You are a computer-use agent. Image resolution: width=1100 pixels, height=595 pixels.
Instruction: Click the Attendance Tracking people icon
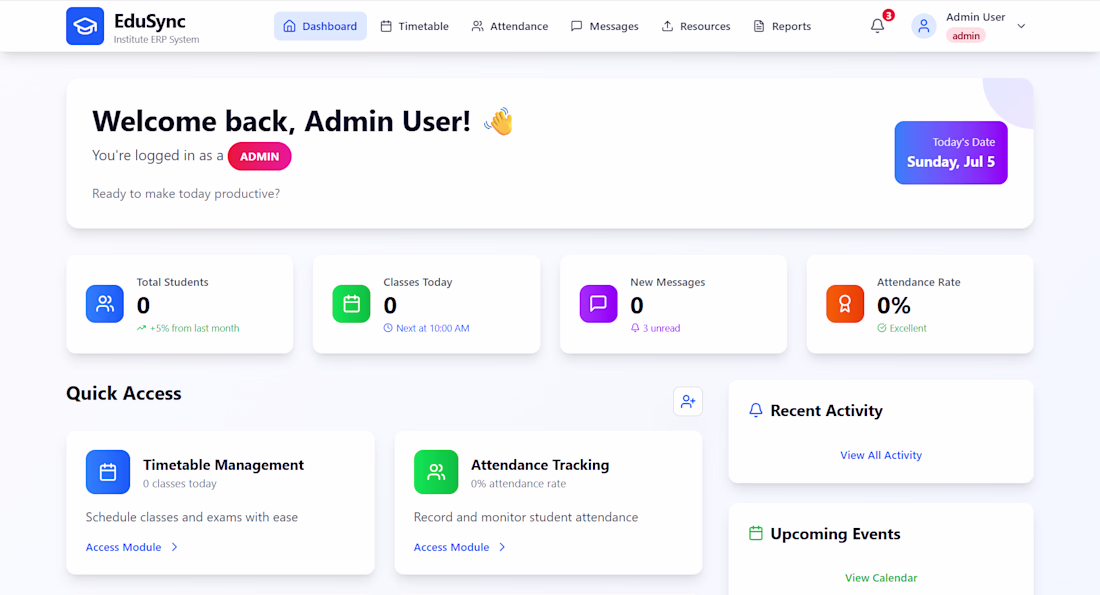[436, 472]
